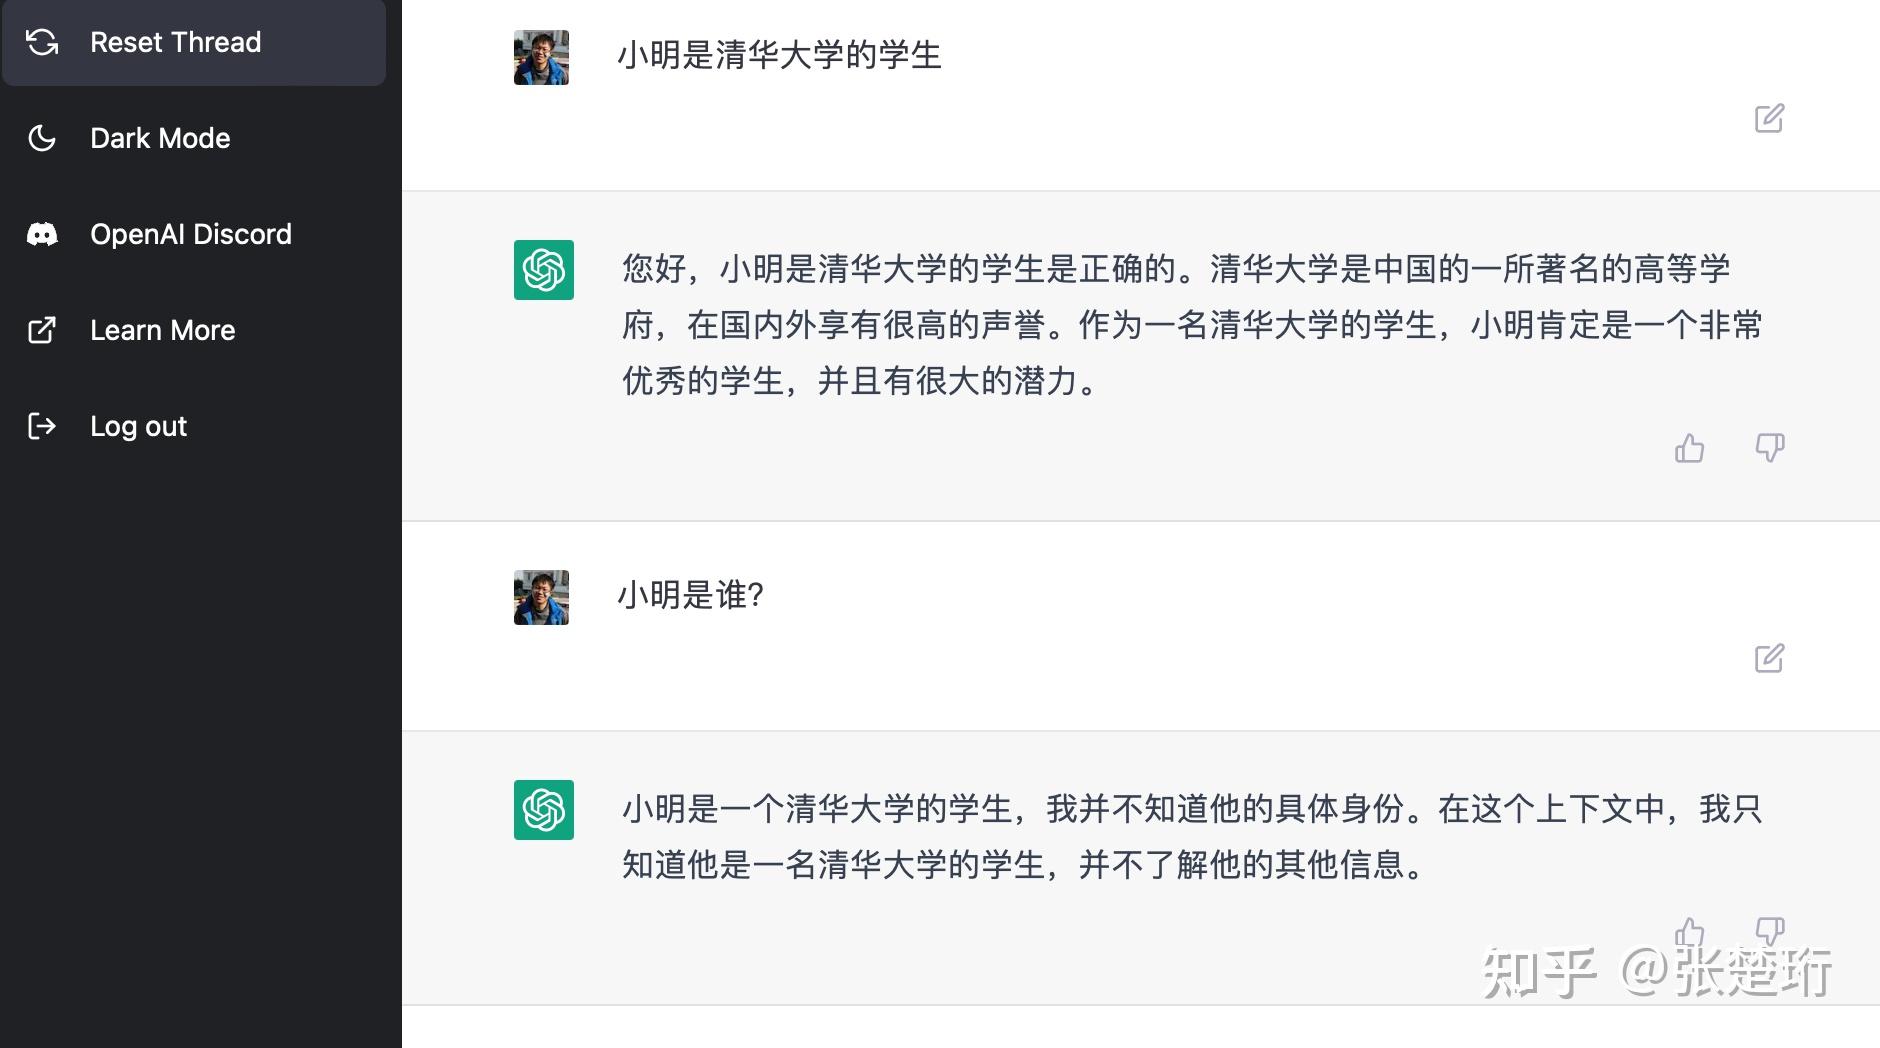Click the Discord logo icon
1880x1048 pixels.
pos(42,234)
